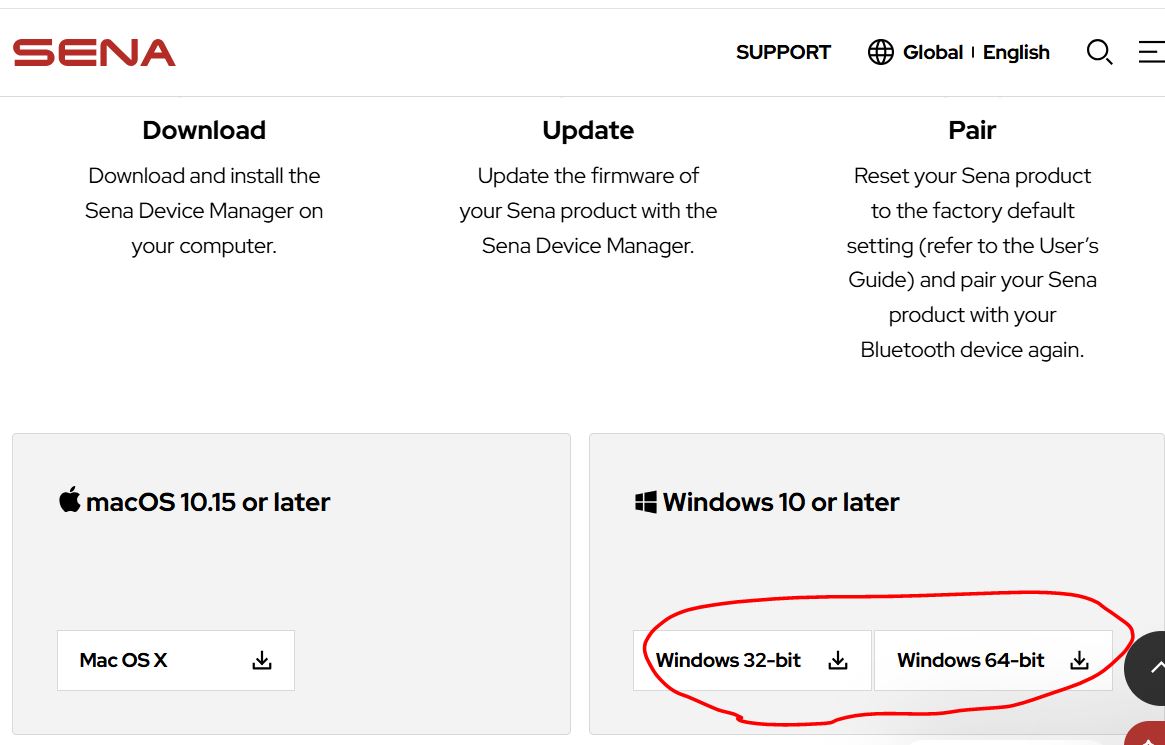Screen dimensions: 1165x745
Task: Change the English language selection
Action: point(1016,53)
